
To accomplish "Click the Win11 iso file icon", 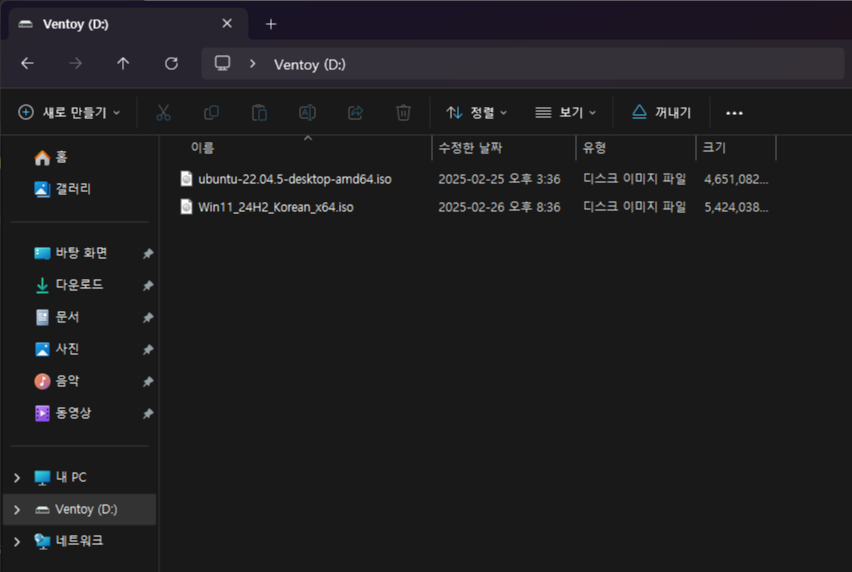I will (186, 207).
